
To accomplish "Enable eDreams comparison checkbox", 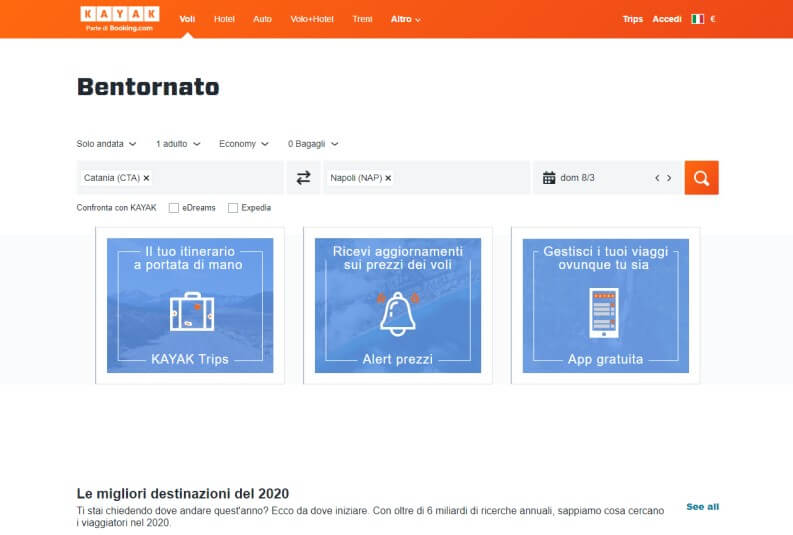I will click(173, 208).
